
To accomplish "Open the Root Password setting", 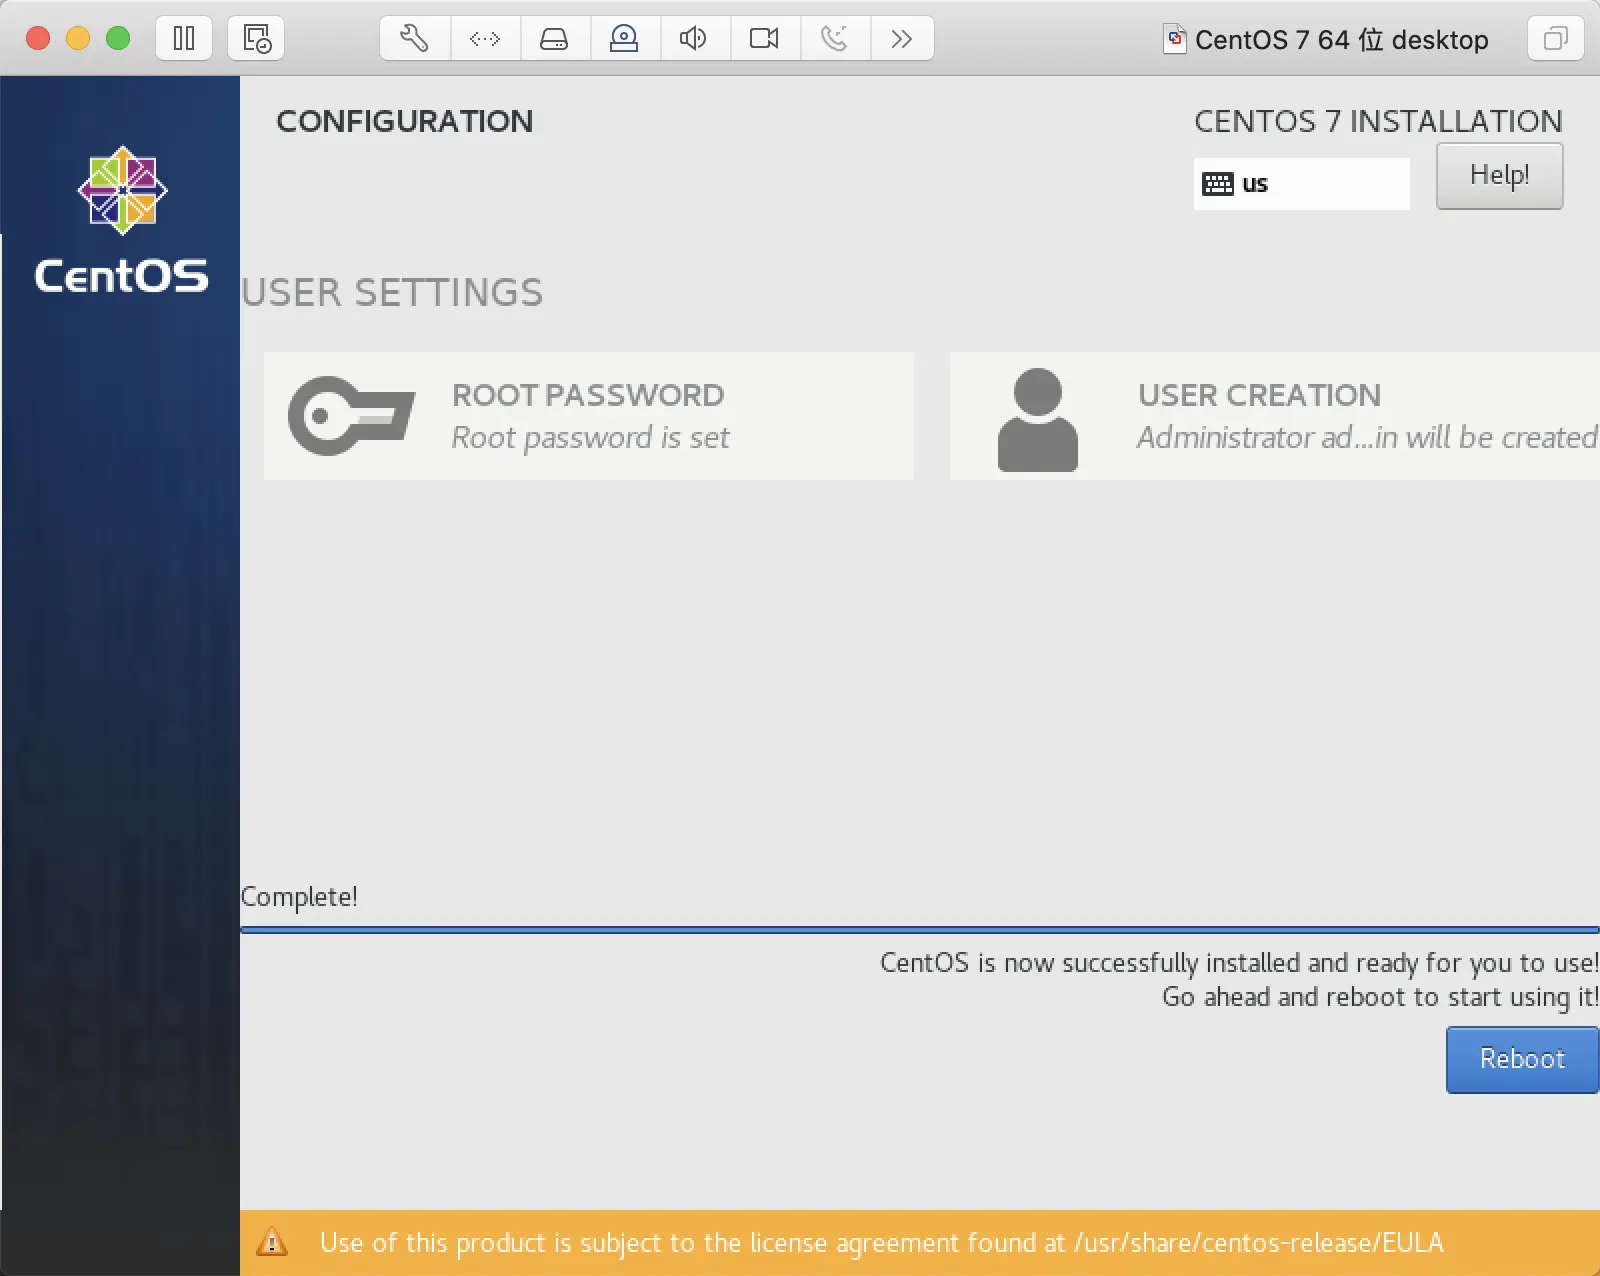I will click(589, 416).
